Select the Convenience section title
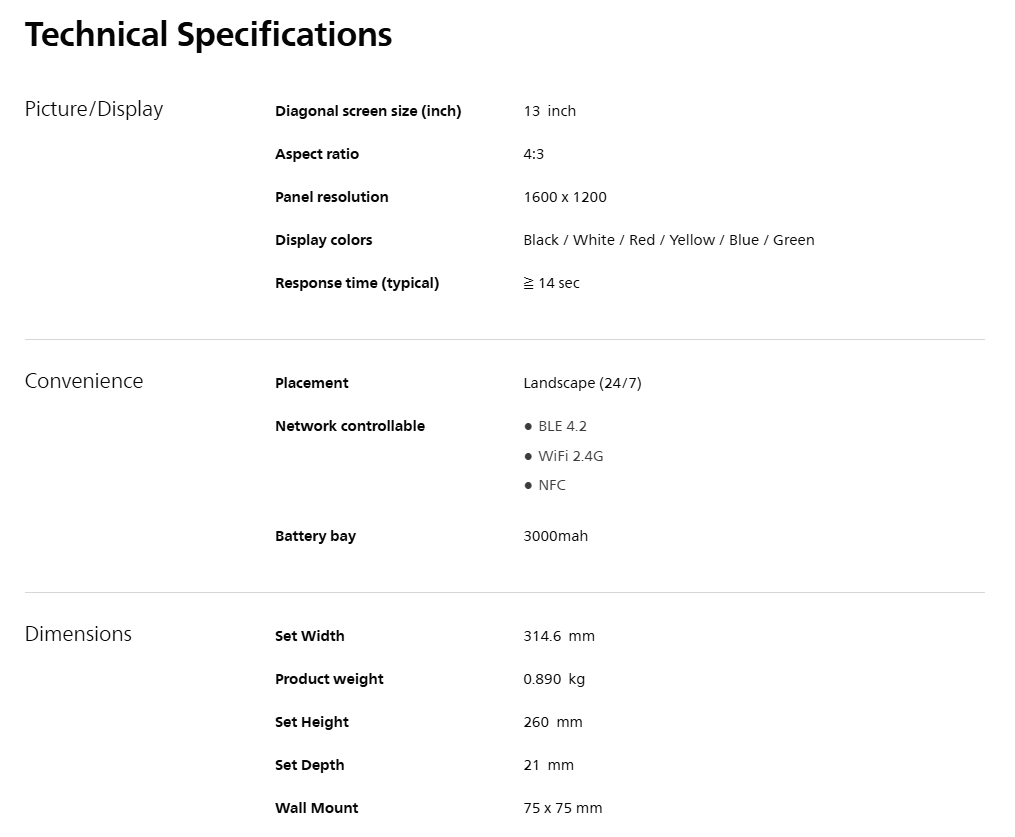Viewport: 1015px width, 837px height. coord(84,381)
